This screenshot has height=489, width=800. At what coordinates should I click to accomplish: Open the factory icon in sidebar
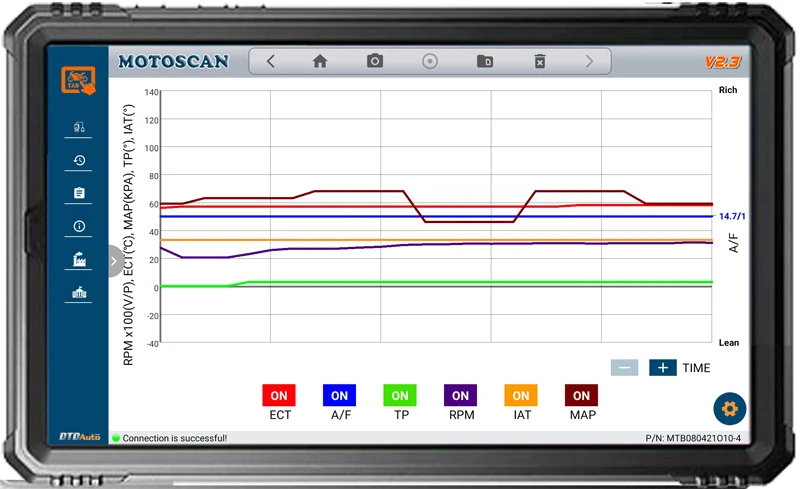tap(79, 259)
